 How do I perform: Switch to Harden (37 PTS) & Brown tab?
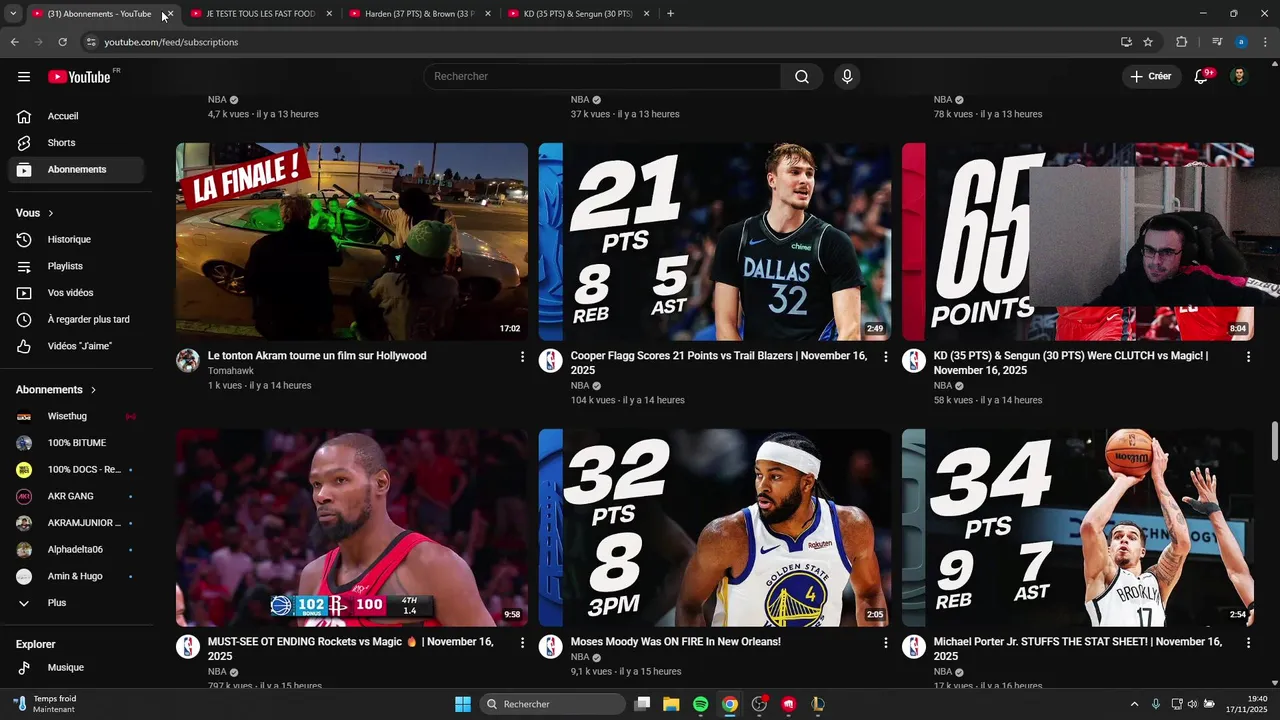[x=420, y=14]
